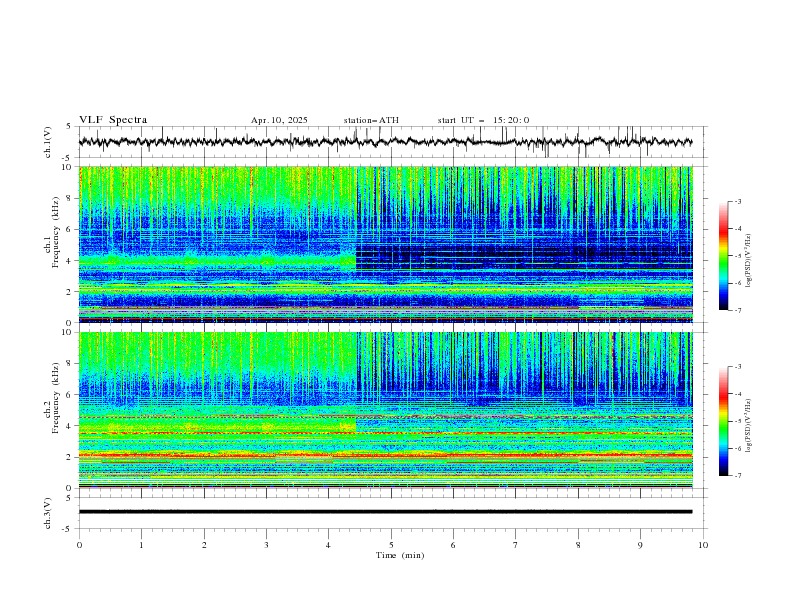The width and height of the screenshot is (792, 612).
Task: Click the 'ch.3(V)' axis label
Action: tap(48, 513)
